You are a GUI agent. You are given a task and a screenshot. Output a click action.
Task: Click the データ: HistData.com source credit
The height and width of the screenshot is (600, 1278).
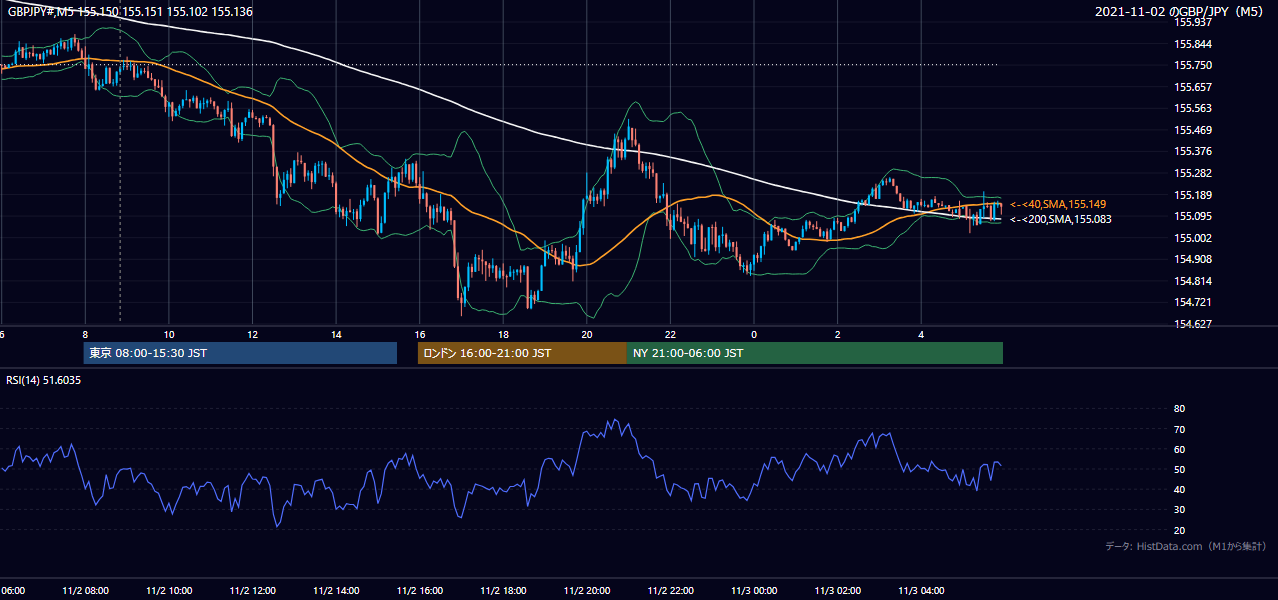click(1185, 546)
